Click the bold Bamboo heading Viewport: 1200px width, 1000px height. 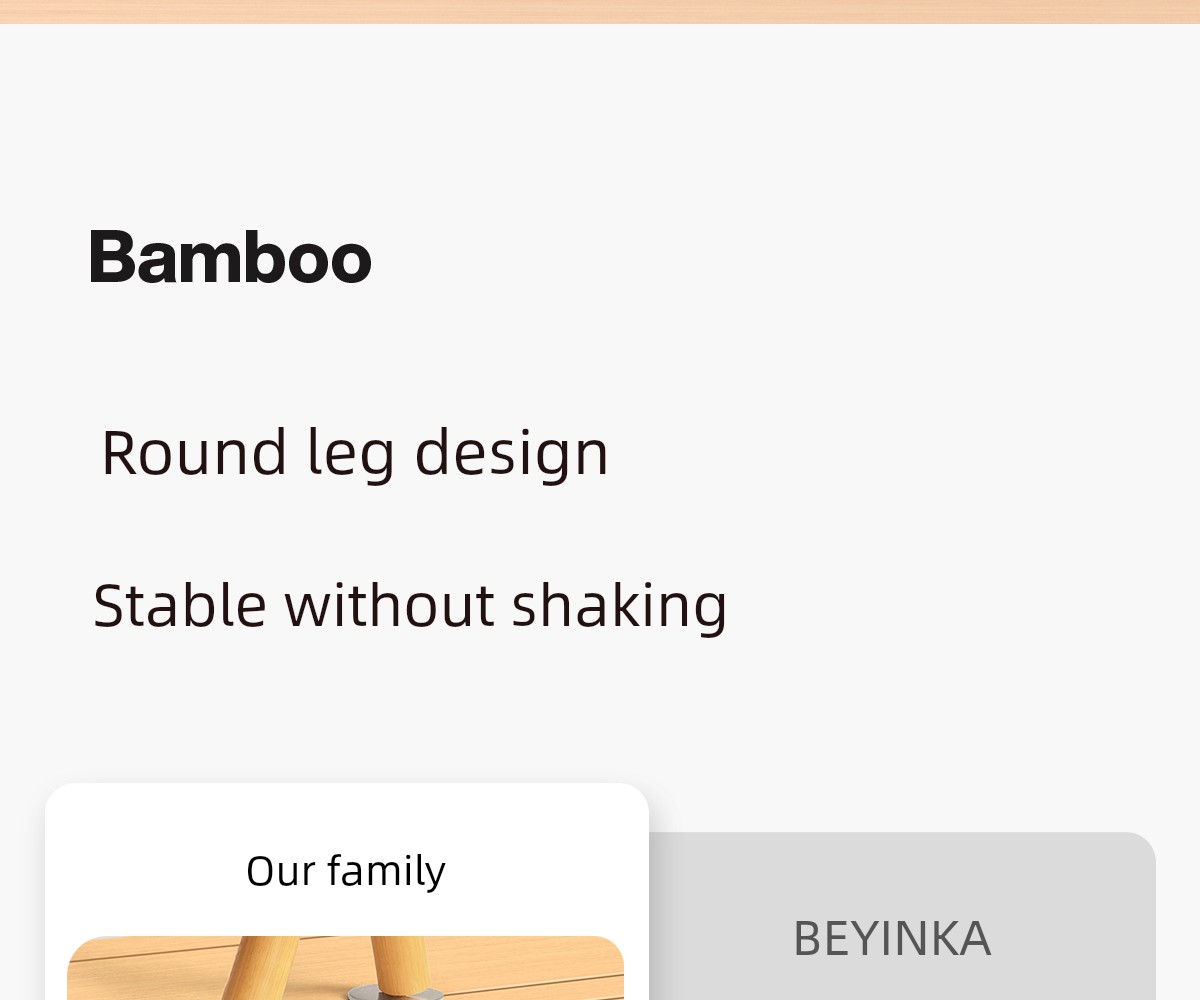point(231,257)
